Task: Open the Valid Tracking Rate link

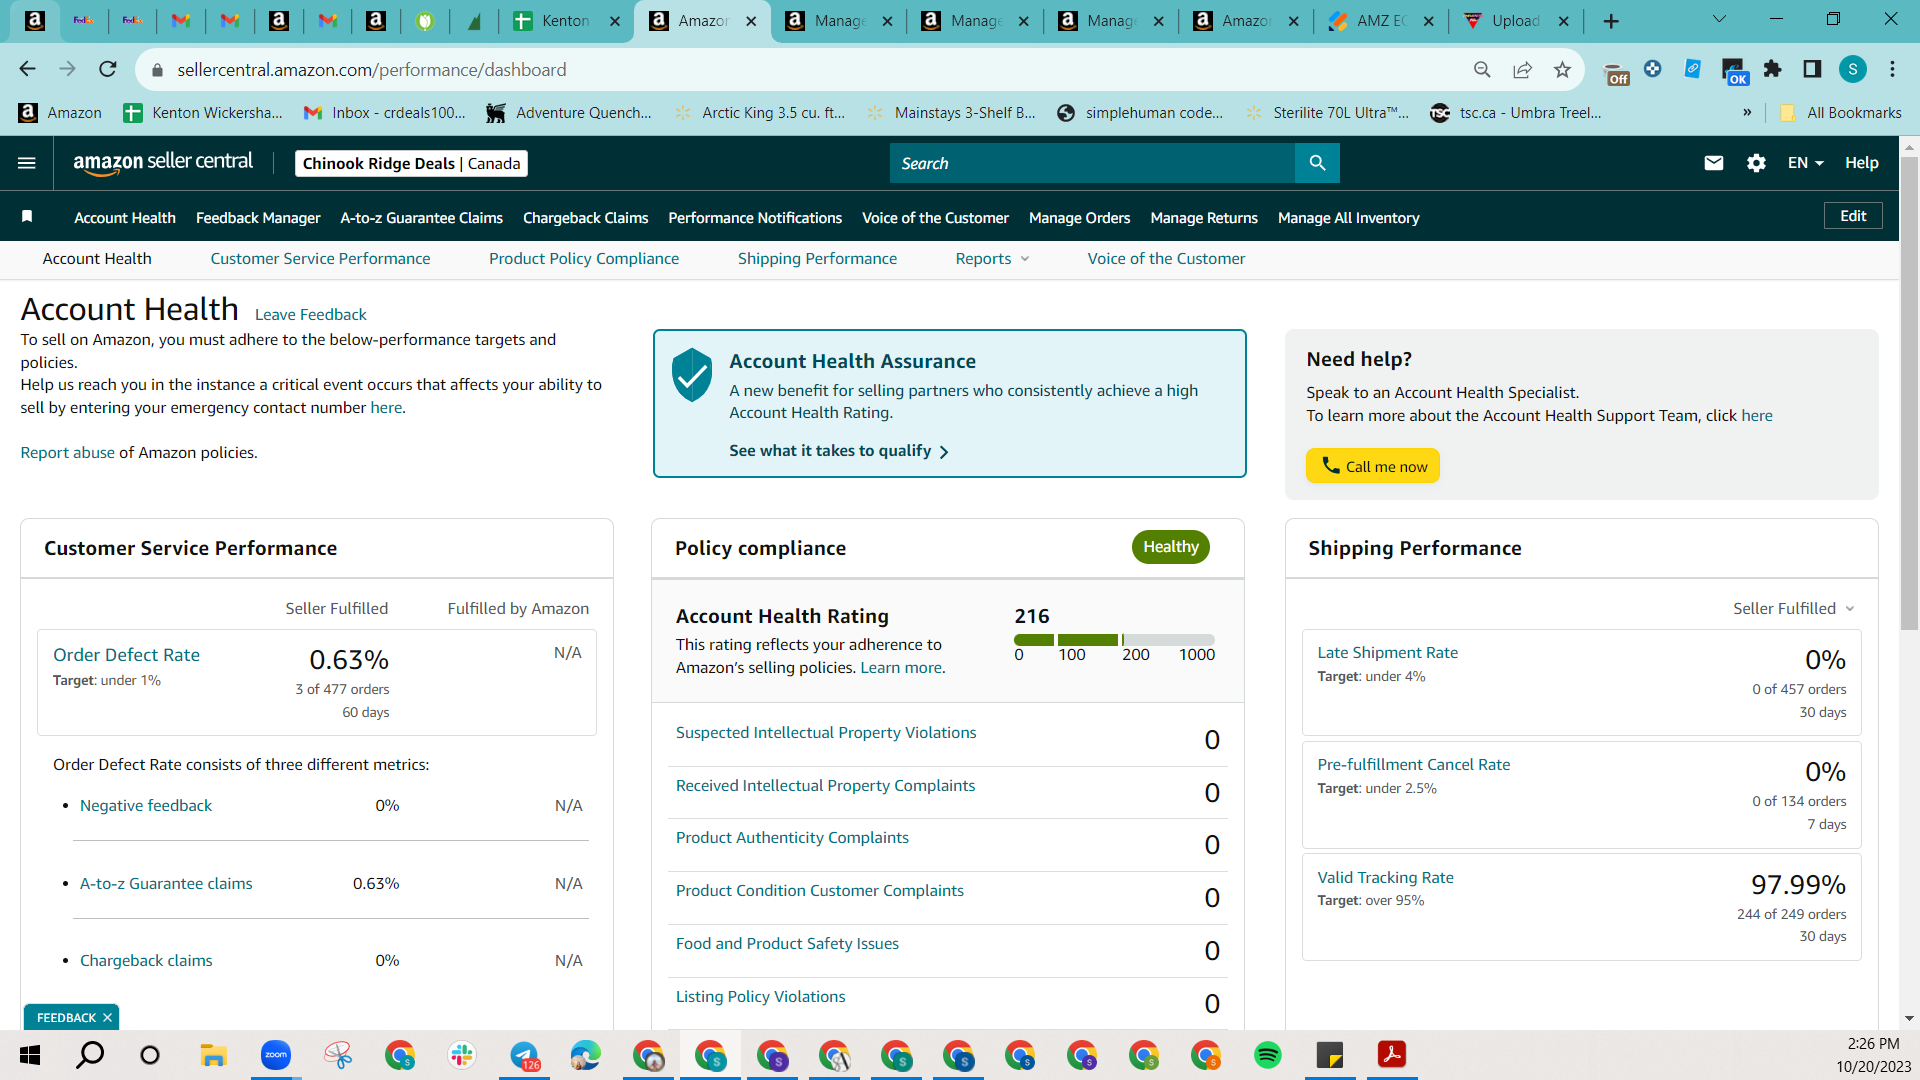Action: pos(1385,878)
